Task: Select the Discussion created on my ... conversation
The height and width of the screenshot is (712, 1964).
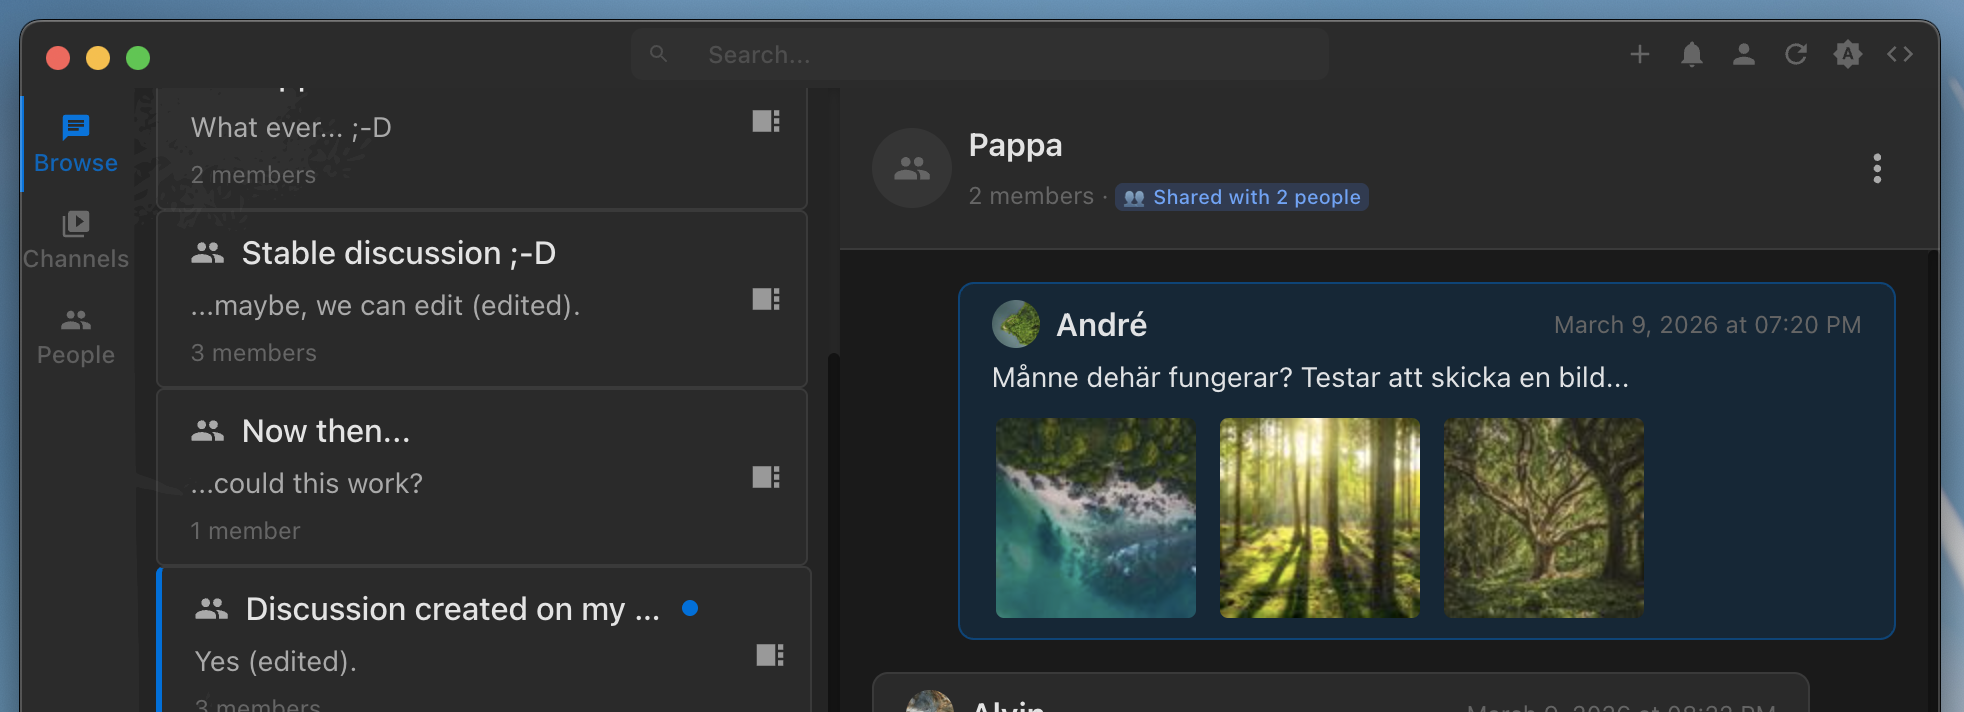Action: pos(484,640)
